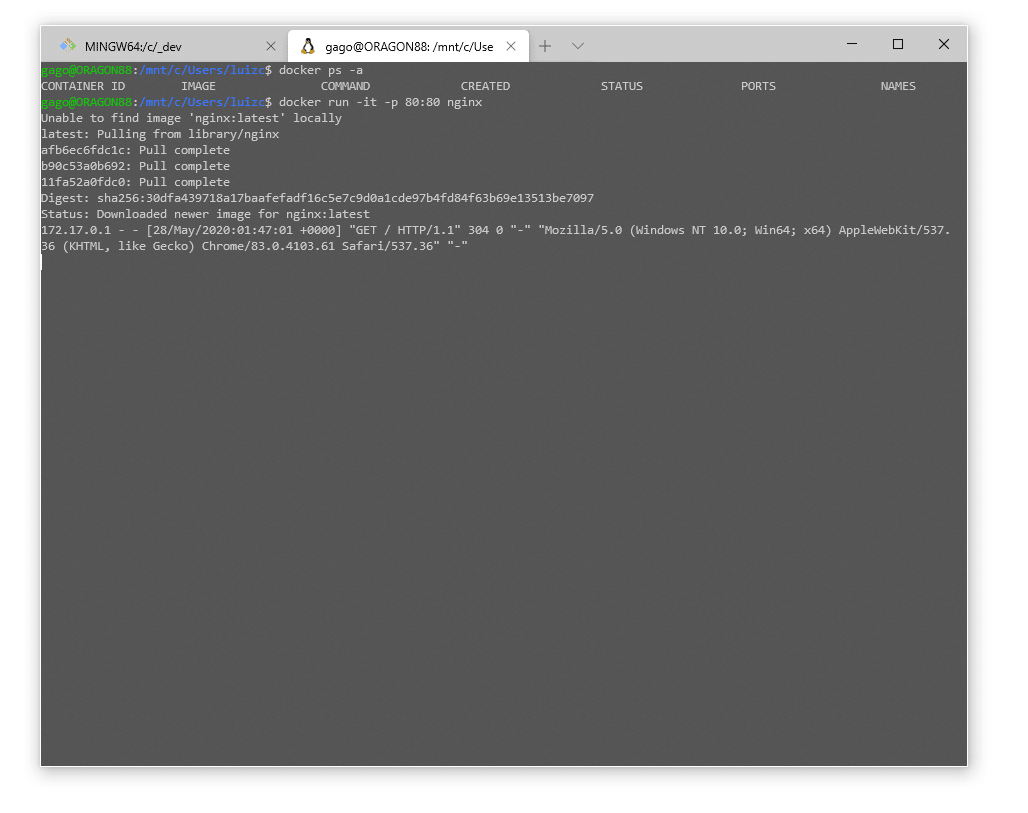Image resolution: width=1028 pixels, height=813 pixels.
Task: Click the PORTS column header
Action: [758, 87]
